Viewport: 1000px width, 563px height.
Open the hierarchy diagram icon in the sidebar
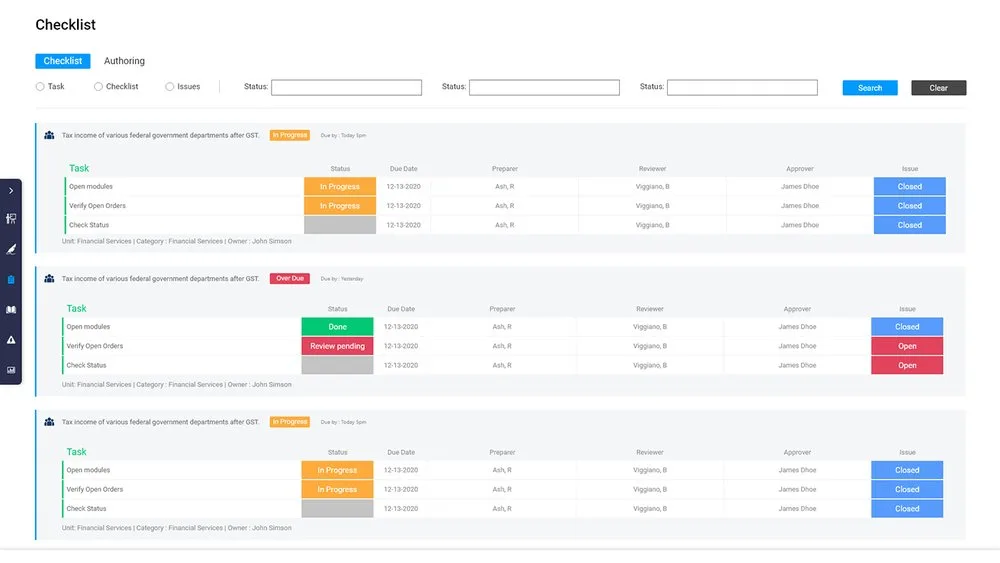pyautogui.click(x=11, y=219)
